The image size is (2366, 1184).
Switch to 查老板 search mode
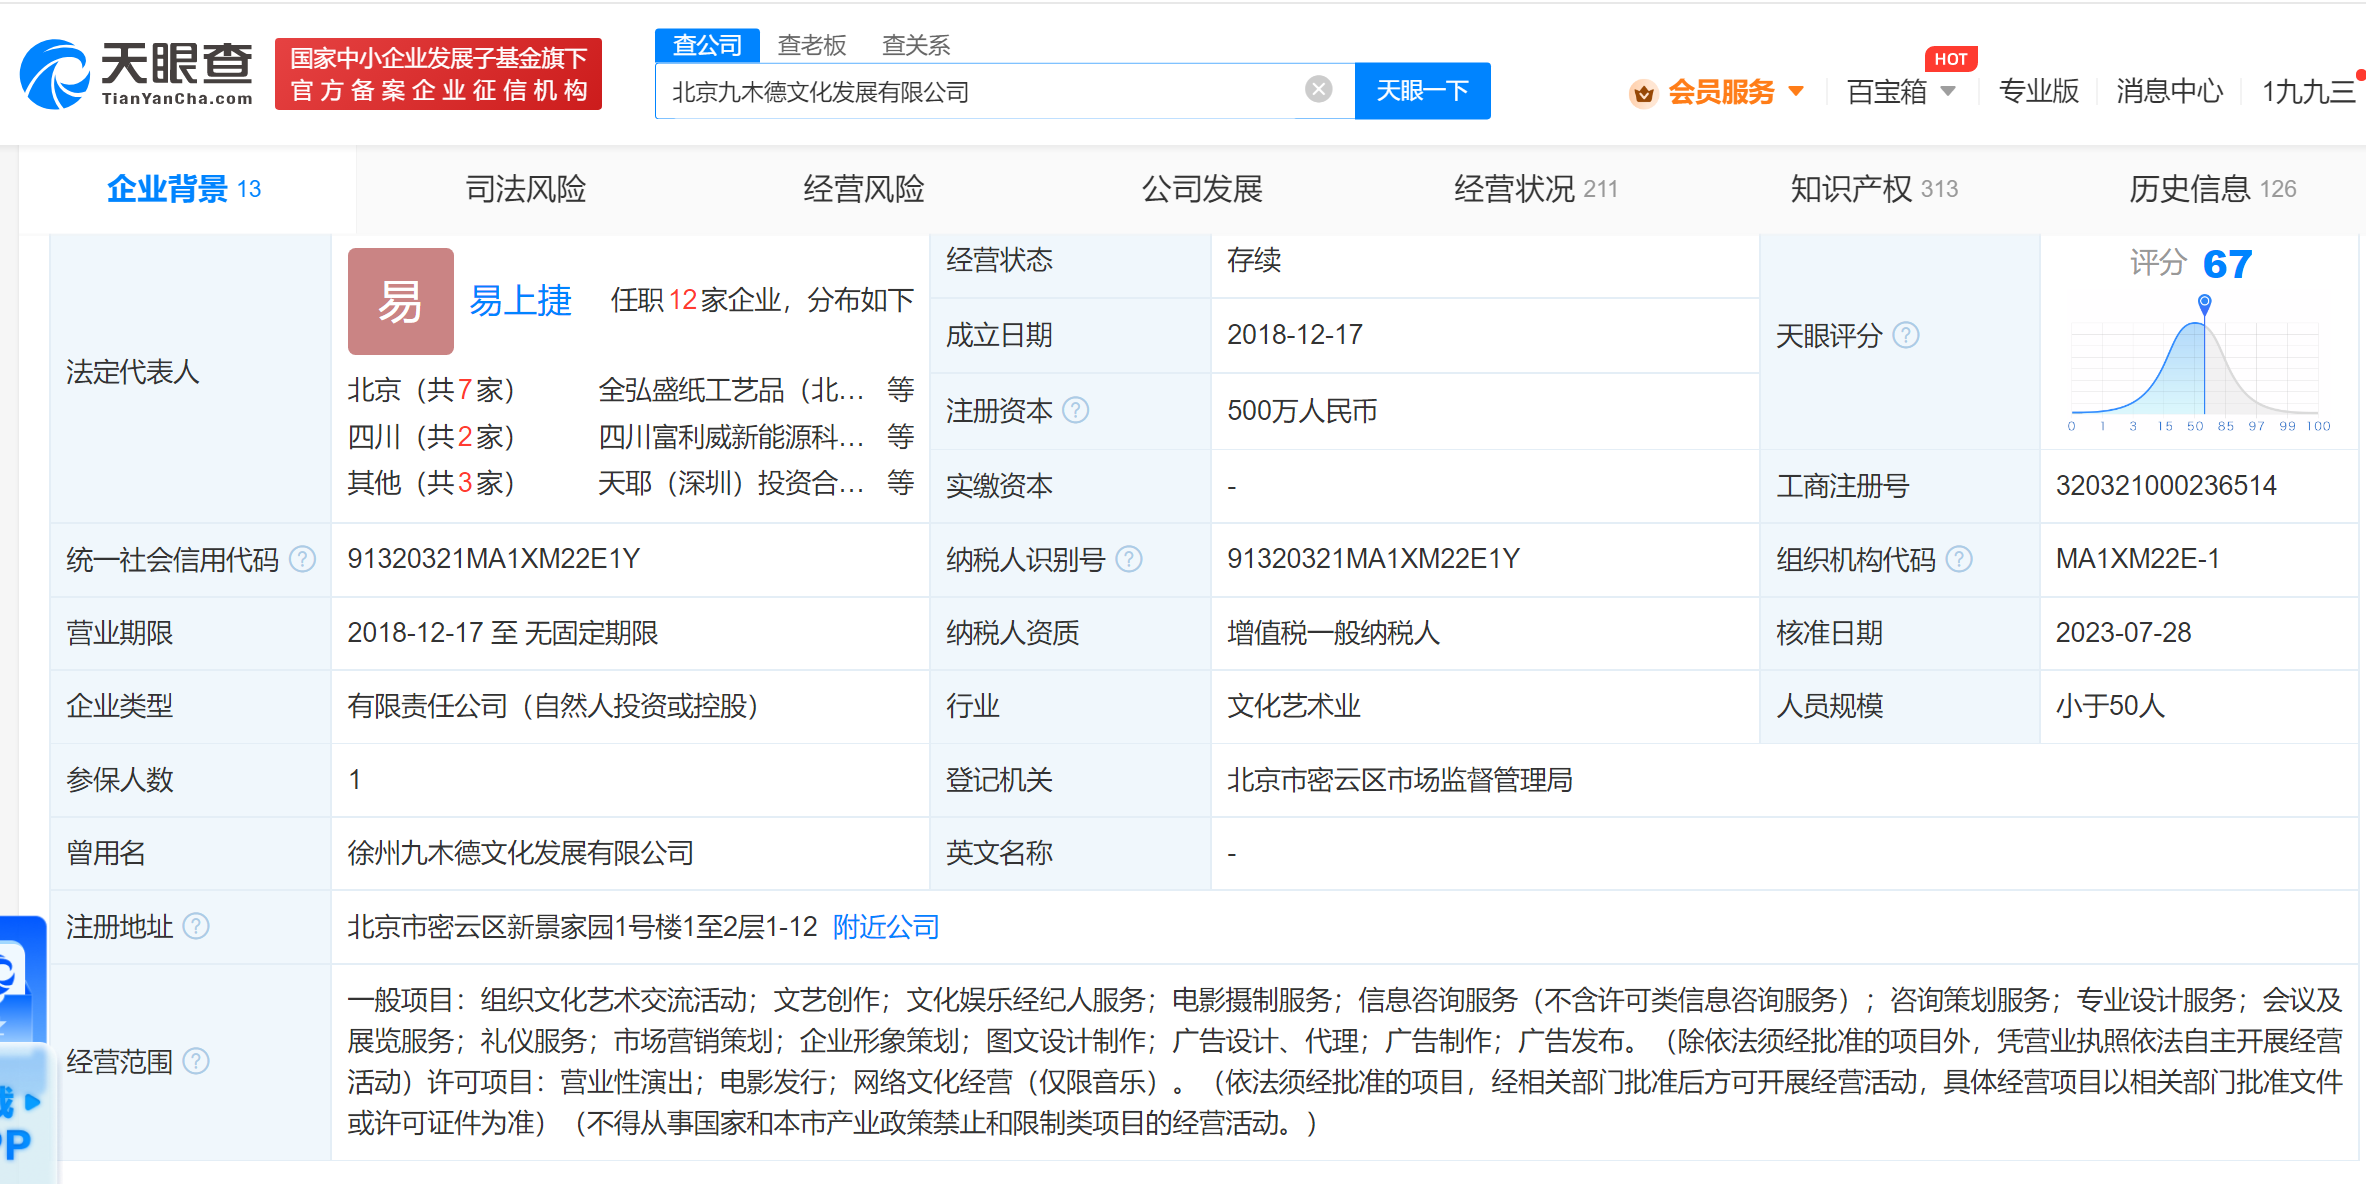coord(811,45)
